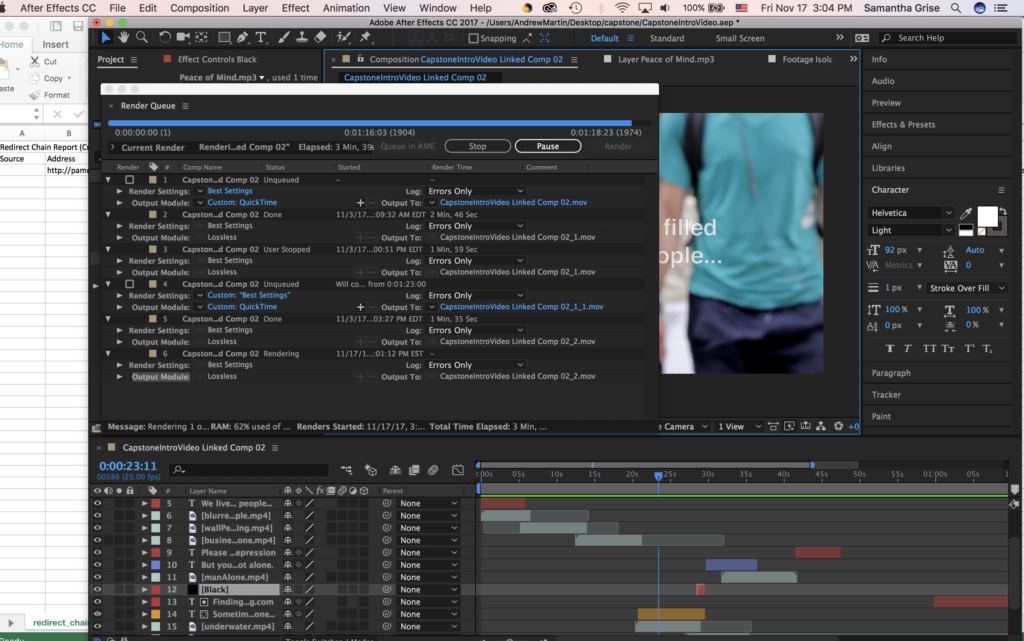Hide the [manAlone.mp4] layer via eye icon
This screenshot has height=641, width=1024.
[x=97, y=578]
